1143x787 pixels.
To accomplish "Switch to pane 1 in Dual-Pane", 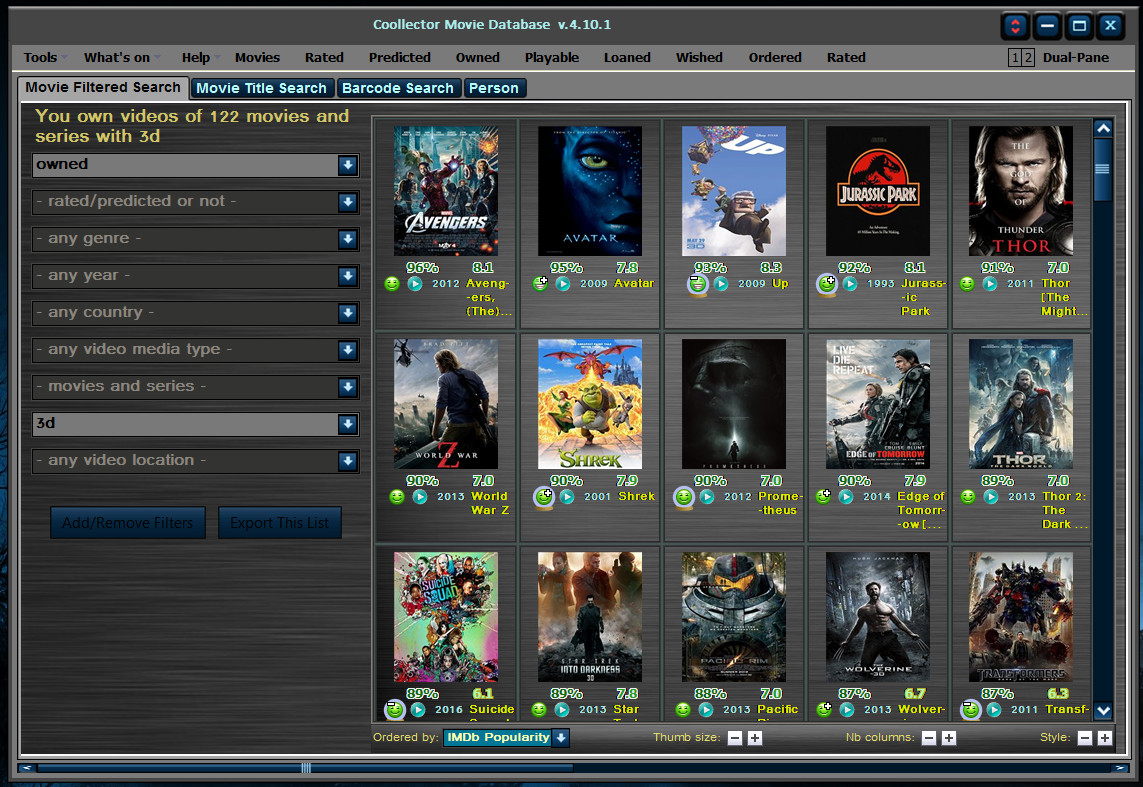I will [x=1014, y=58].
